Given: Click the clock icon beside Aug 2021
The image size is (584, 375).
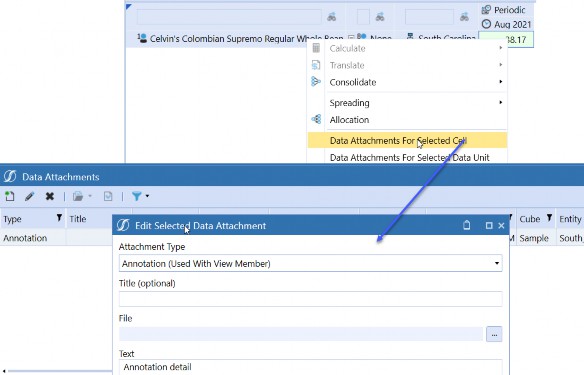Looking at the screenshot, I should (x=486, y=24).
